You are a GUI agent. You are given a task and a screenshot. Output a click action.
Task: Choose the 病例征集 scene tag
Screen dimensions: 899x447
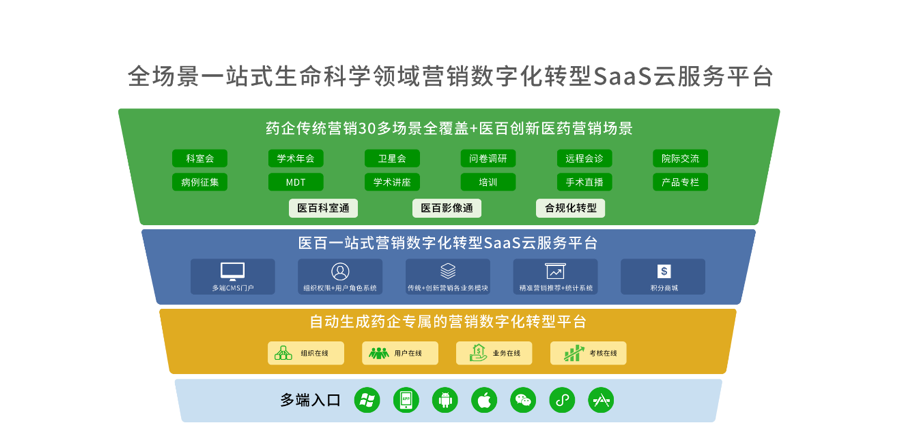click(200, 182)
